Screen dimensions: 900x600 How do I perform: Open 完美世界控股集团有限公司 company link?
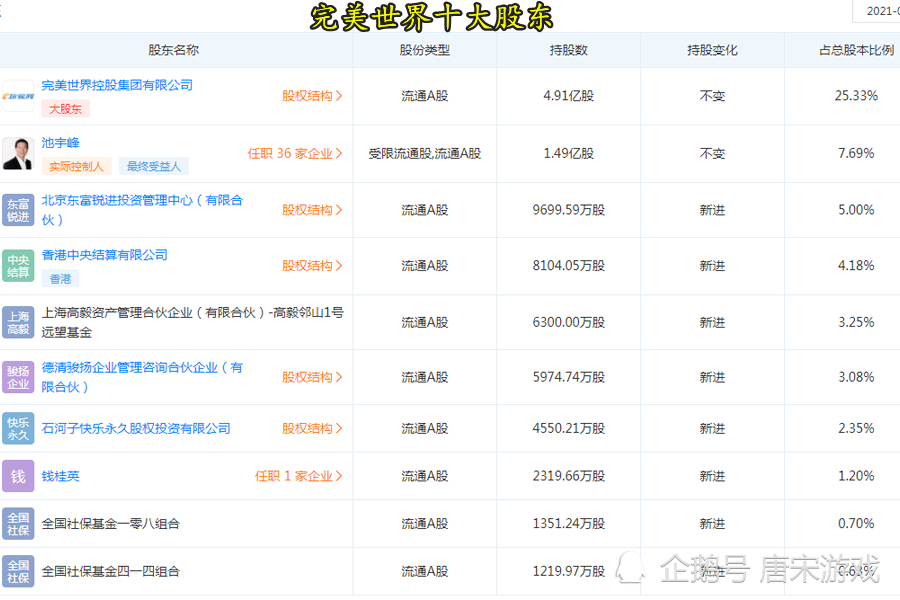(x=117, y=85)
